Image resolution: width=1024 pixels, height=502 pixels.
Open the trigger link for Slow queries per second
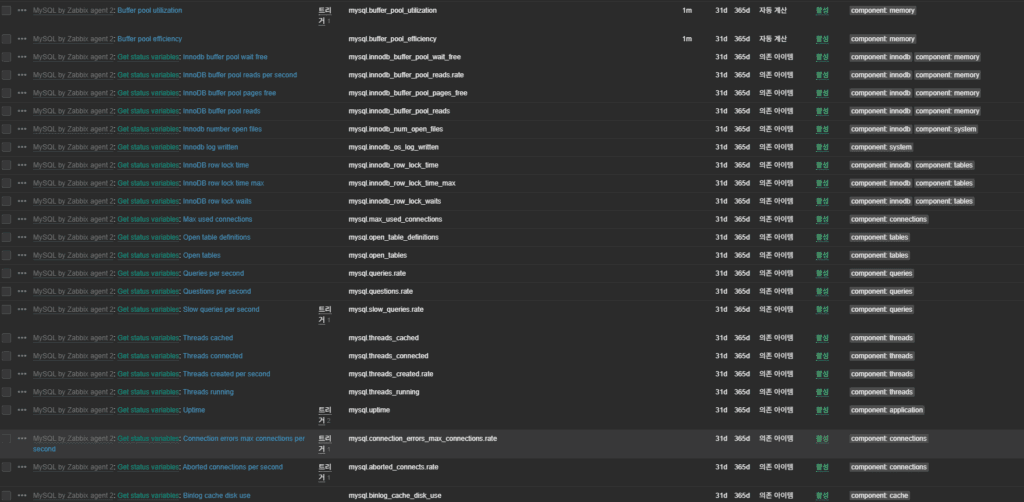pos(323,313)
